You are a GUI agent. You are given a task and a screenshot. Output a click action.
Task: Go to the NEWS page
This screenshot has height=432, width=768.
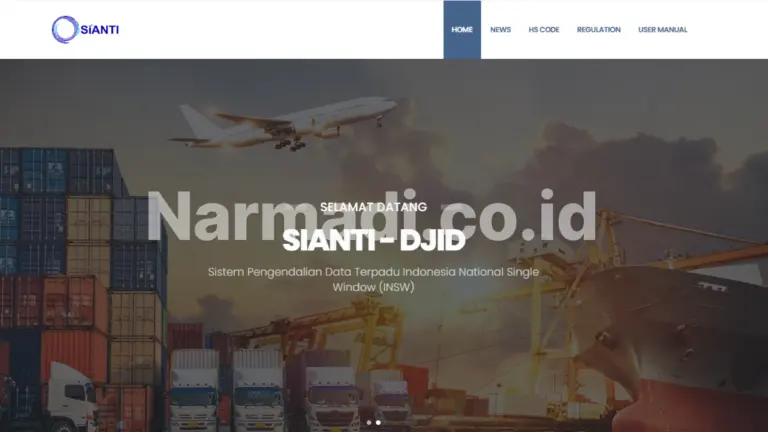click(500, 30)
